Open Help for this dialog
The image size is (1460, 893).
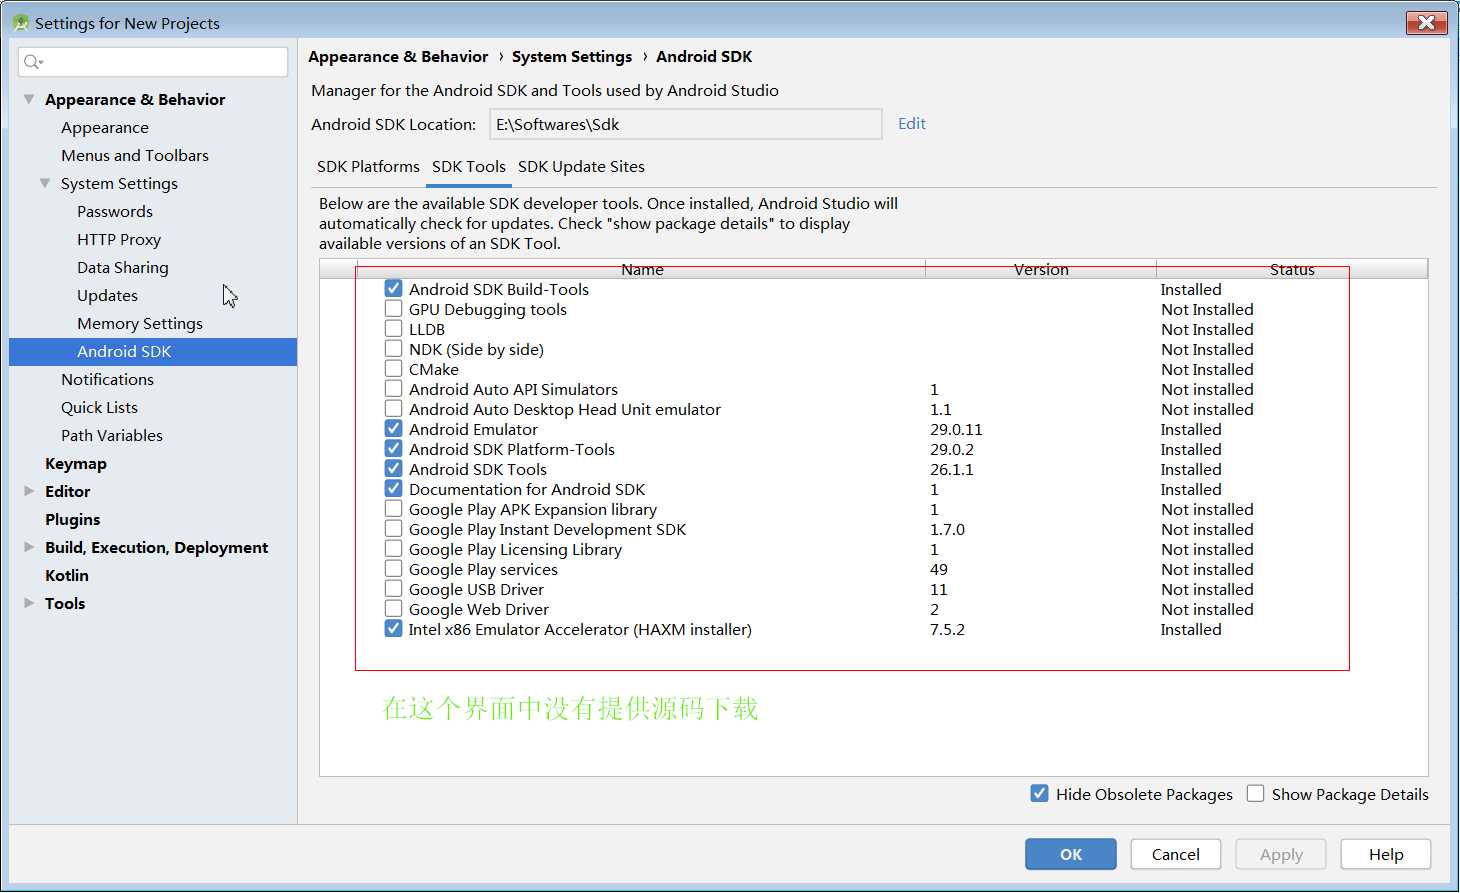click(1386, 854)
